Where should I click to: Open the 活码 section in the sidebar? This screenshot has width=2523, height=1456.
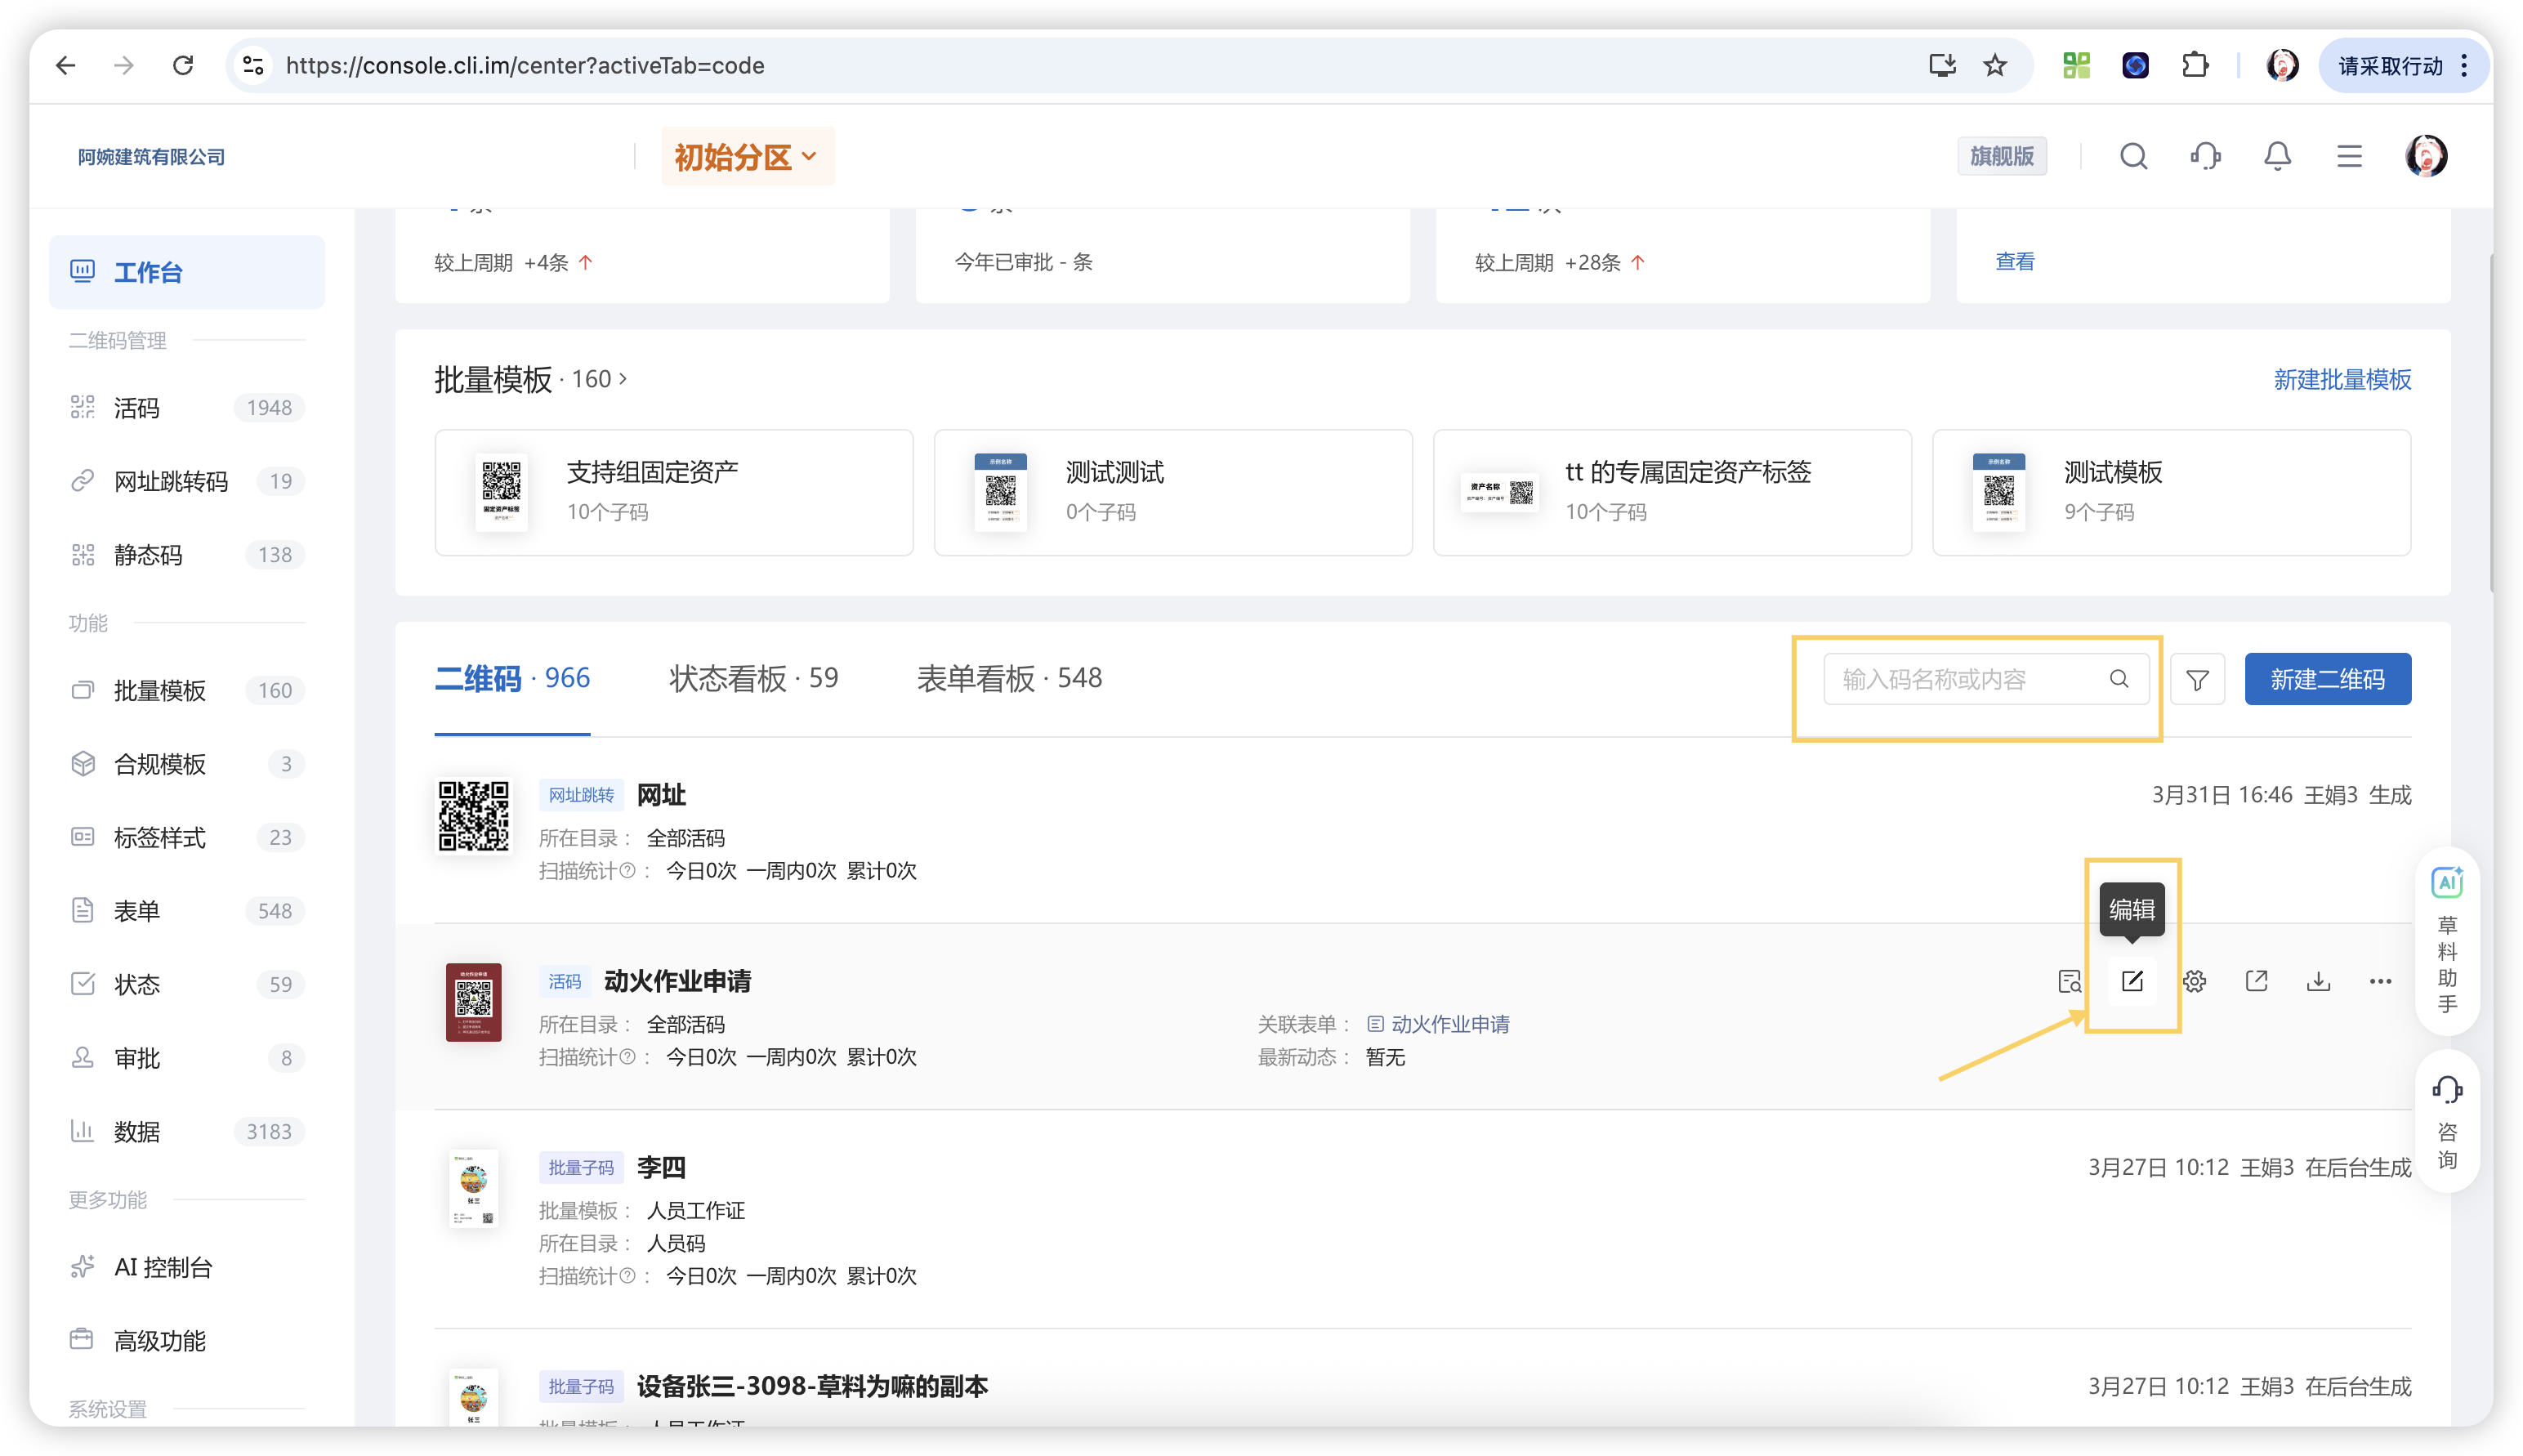pos(136,407)
